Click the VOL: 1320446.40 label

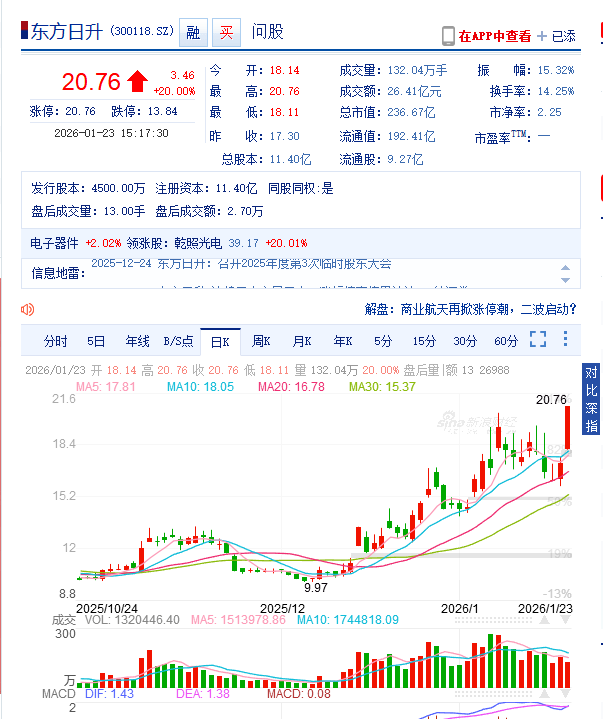132,620
